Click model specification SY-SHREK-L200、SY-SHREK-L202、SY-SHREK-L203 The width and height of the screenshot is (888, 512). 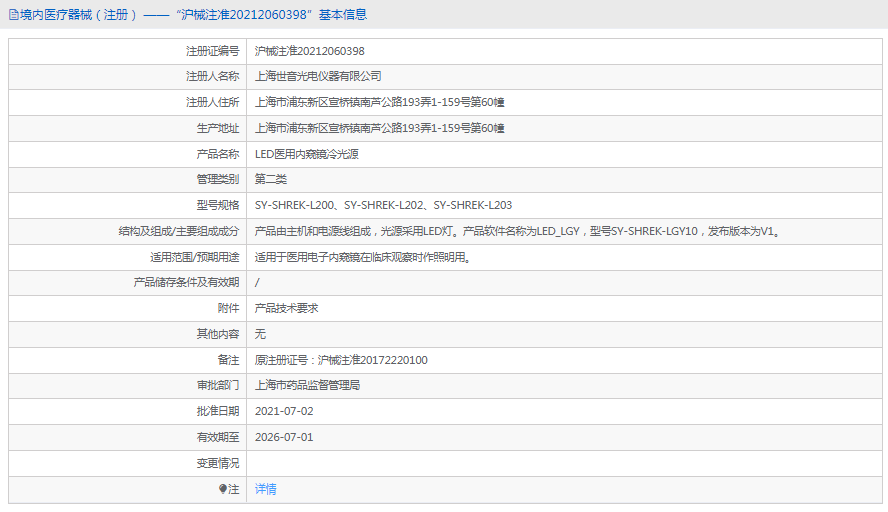(x=383, y=206)
